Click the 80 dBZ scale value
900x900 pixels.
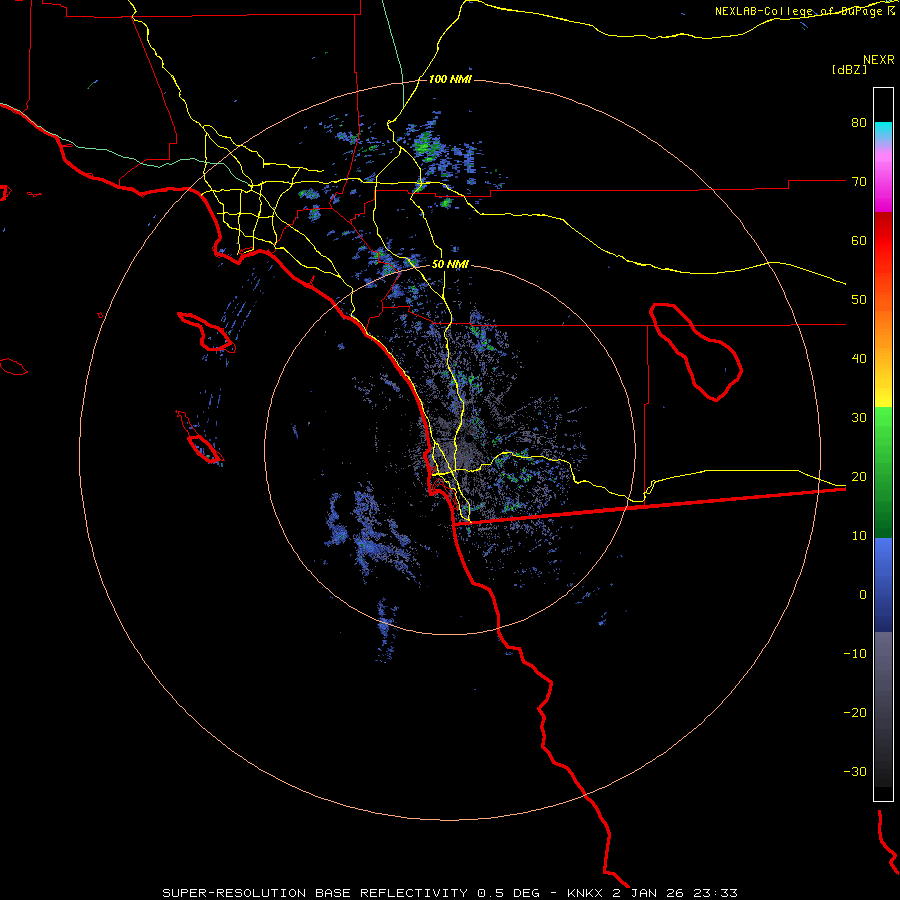859,122
